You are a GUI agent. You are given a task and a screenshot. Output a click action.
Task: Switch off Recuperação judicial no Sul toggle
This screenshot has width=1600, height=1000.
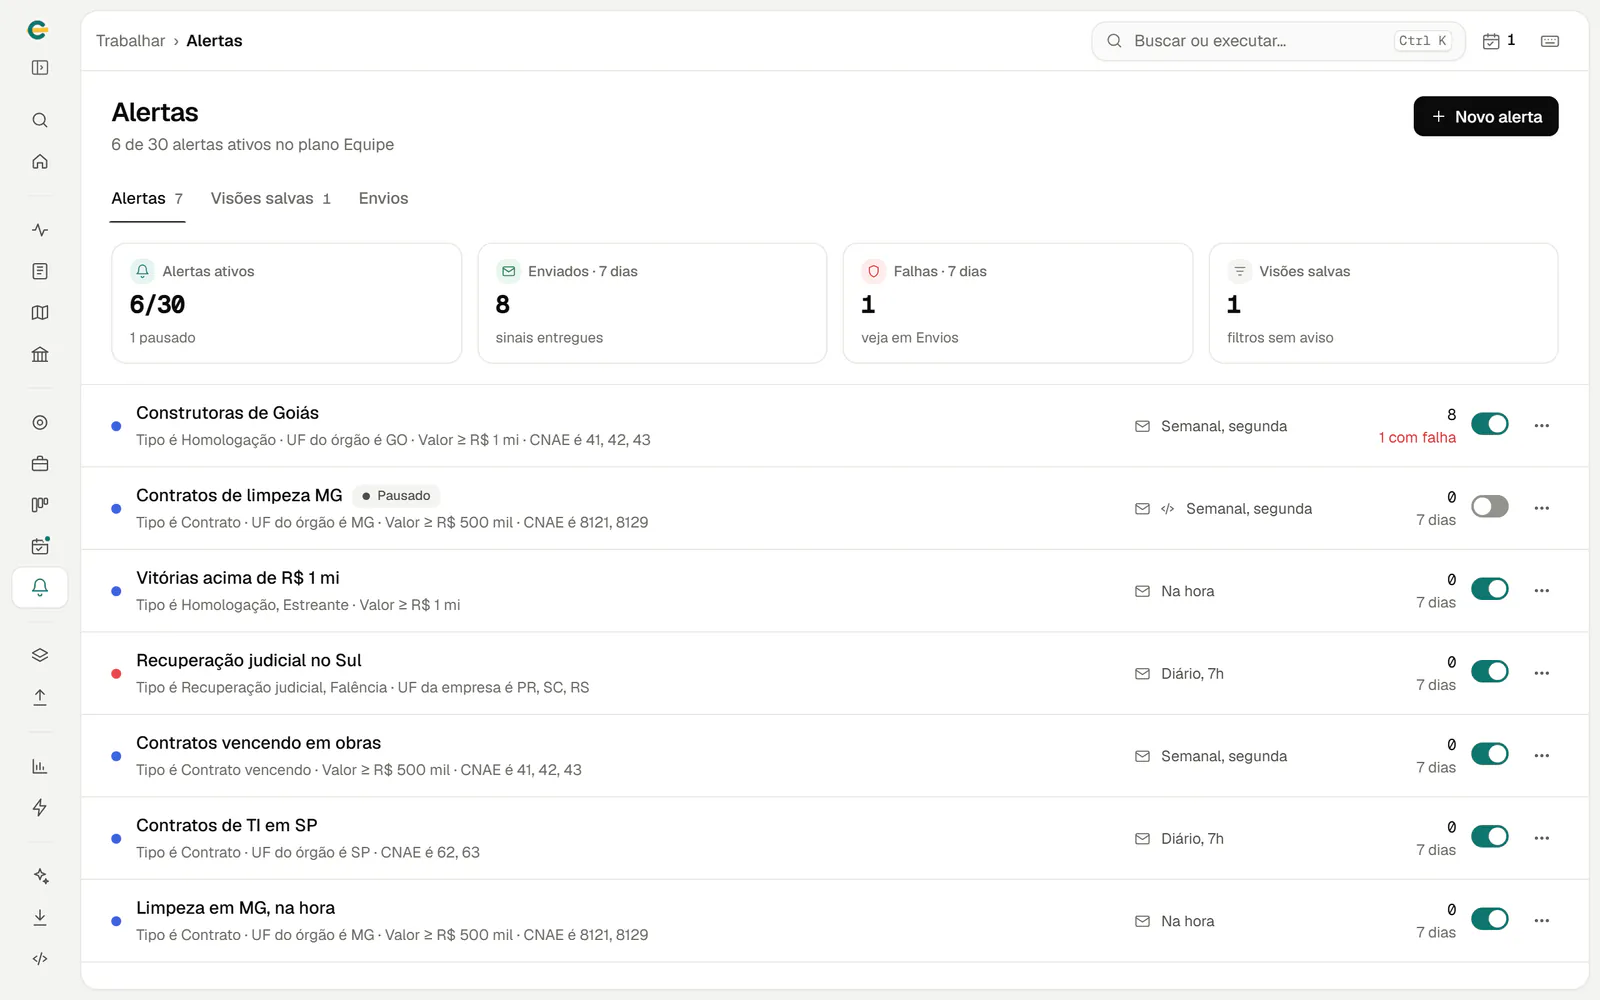tap(1490, 671)
